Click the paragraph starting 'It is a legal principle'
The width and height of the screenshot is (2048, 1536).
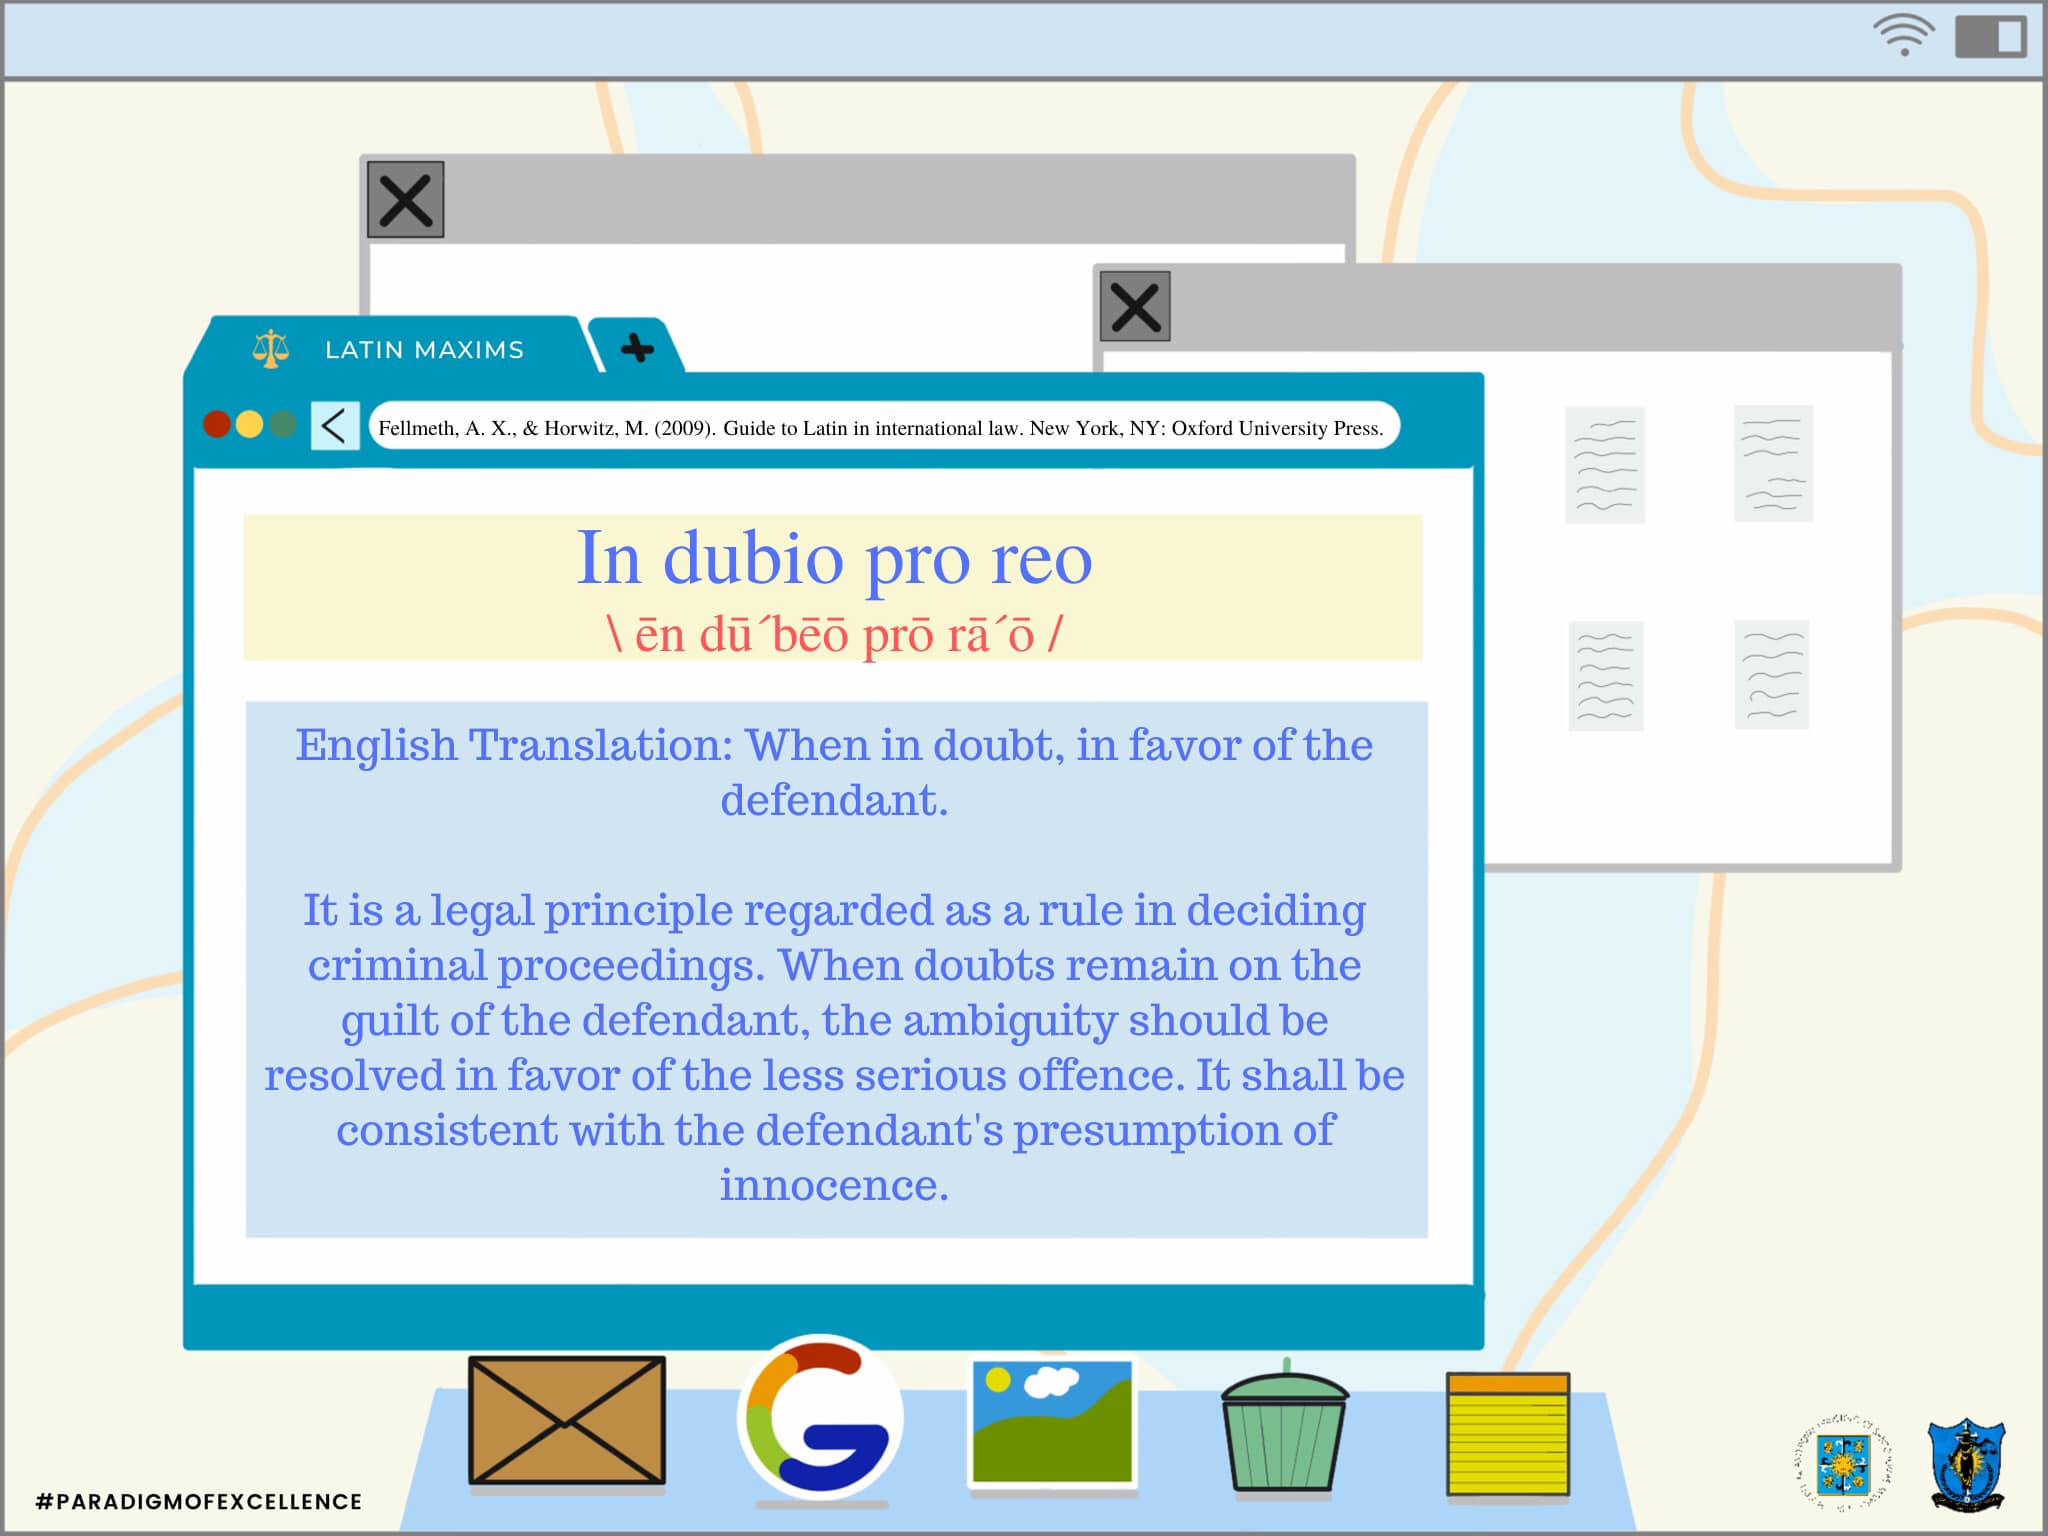click(834, 1047)
